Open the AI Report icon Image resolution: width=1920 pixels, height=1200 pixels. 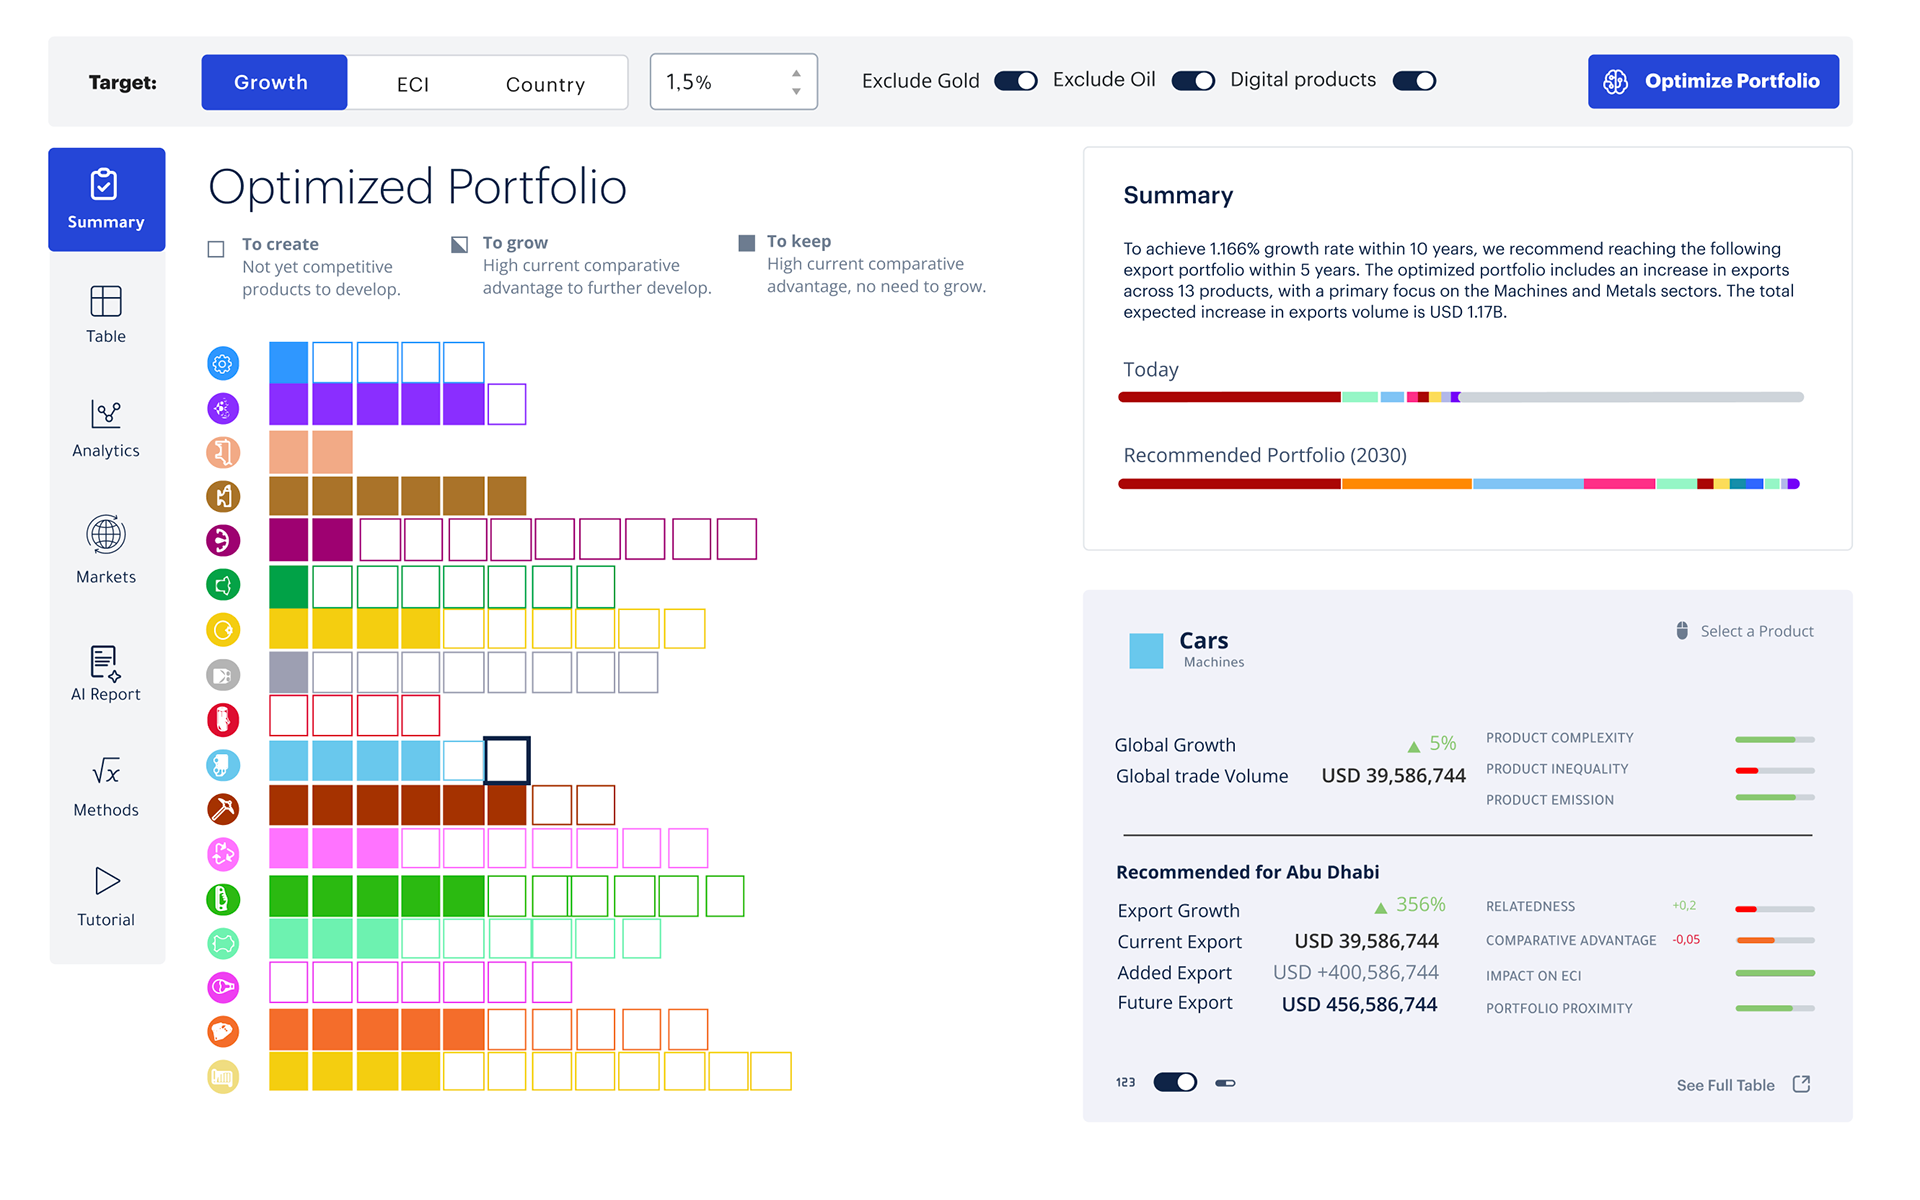[x=106, y=662]
